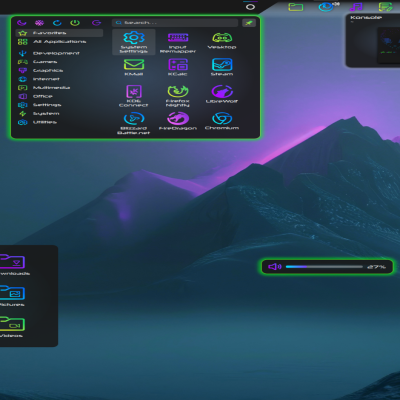Open the Development category
The height and width of the screenshot is (400, 400).
(59, 53)
